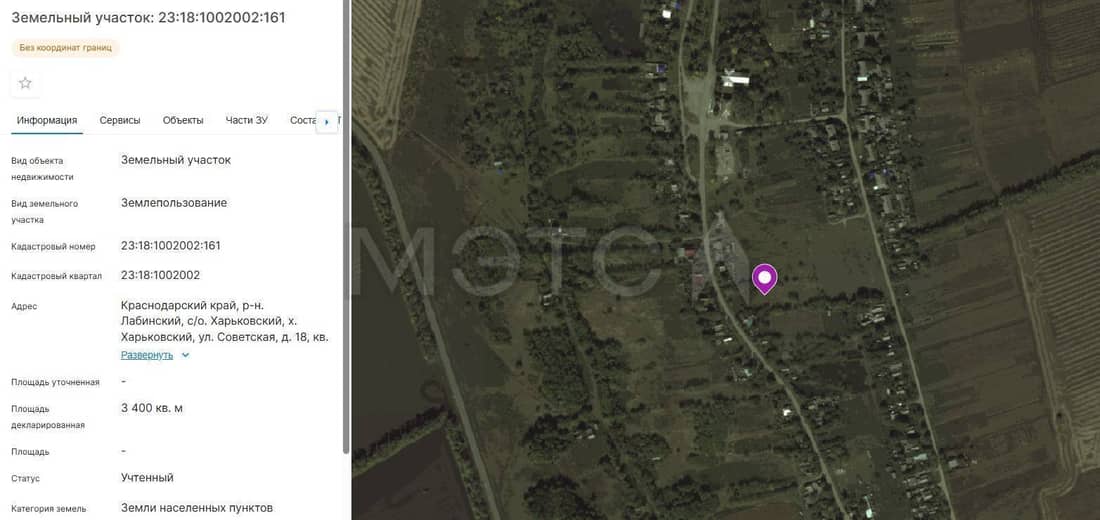Viewport: 1100px width, 520px height.
Task: Go to the Объекты tab
Action: [x=183, y=121]
